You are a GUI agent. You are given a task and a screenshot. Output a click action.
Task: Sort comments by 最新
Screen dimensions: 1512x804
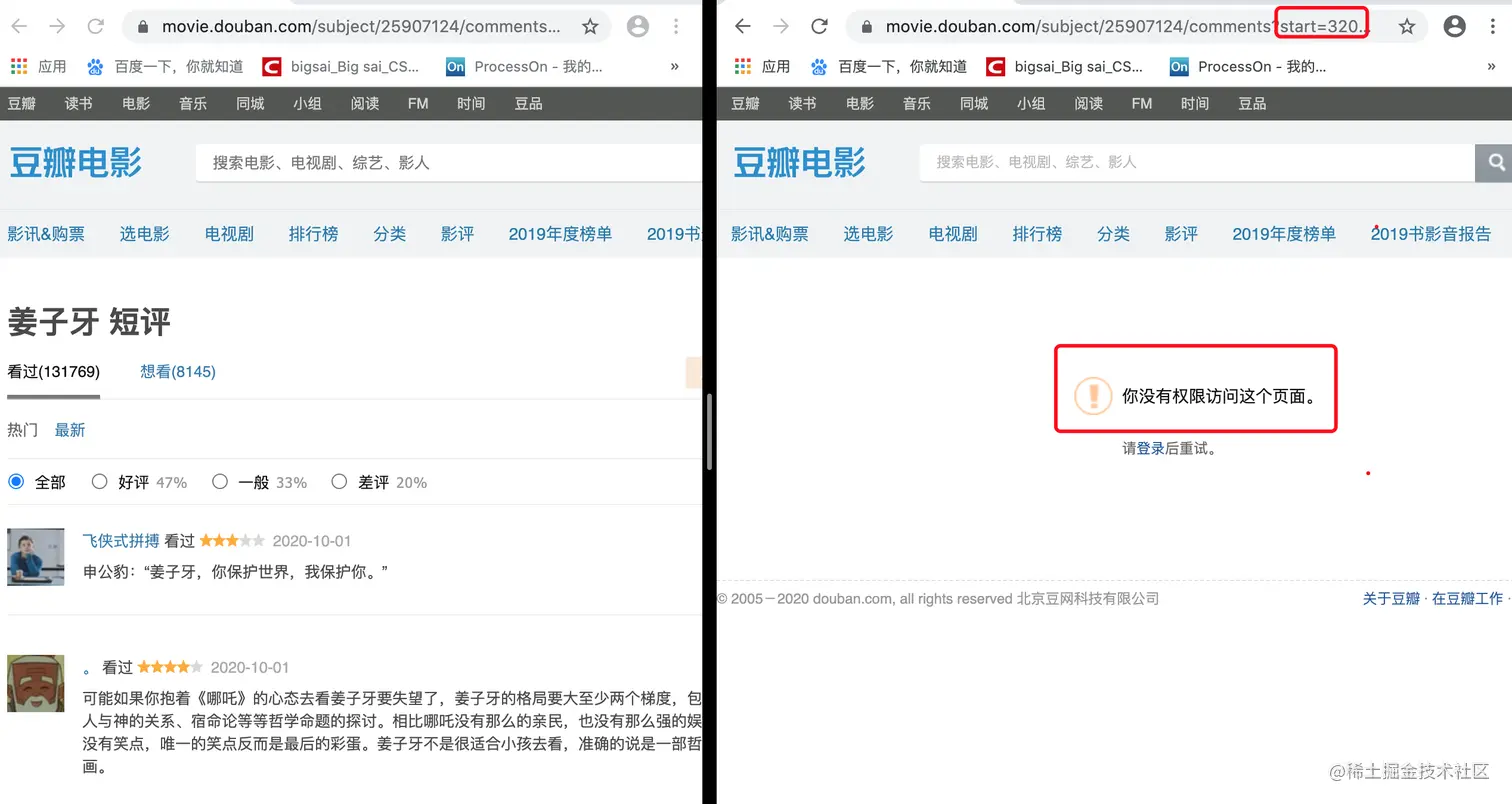coord(70,430)
